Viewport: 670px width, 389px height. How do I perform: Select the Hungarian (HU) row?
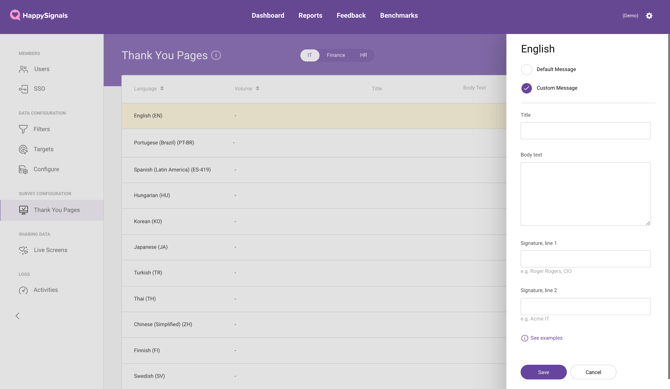point(314,196)
